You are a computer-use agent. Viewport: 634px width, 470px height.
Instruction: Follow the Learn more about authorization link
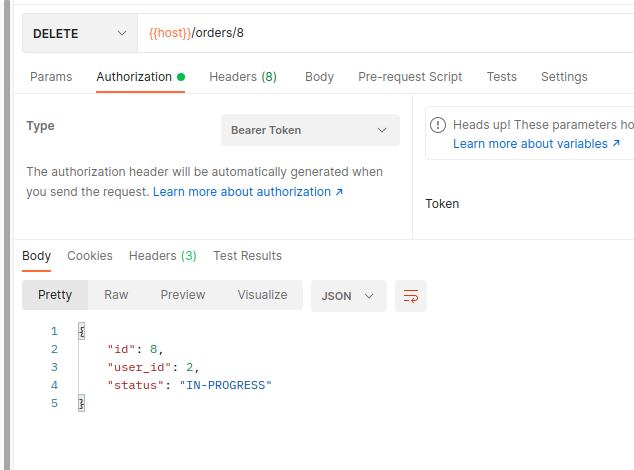click(x=247, y=192)
